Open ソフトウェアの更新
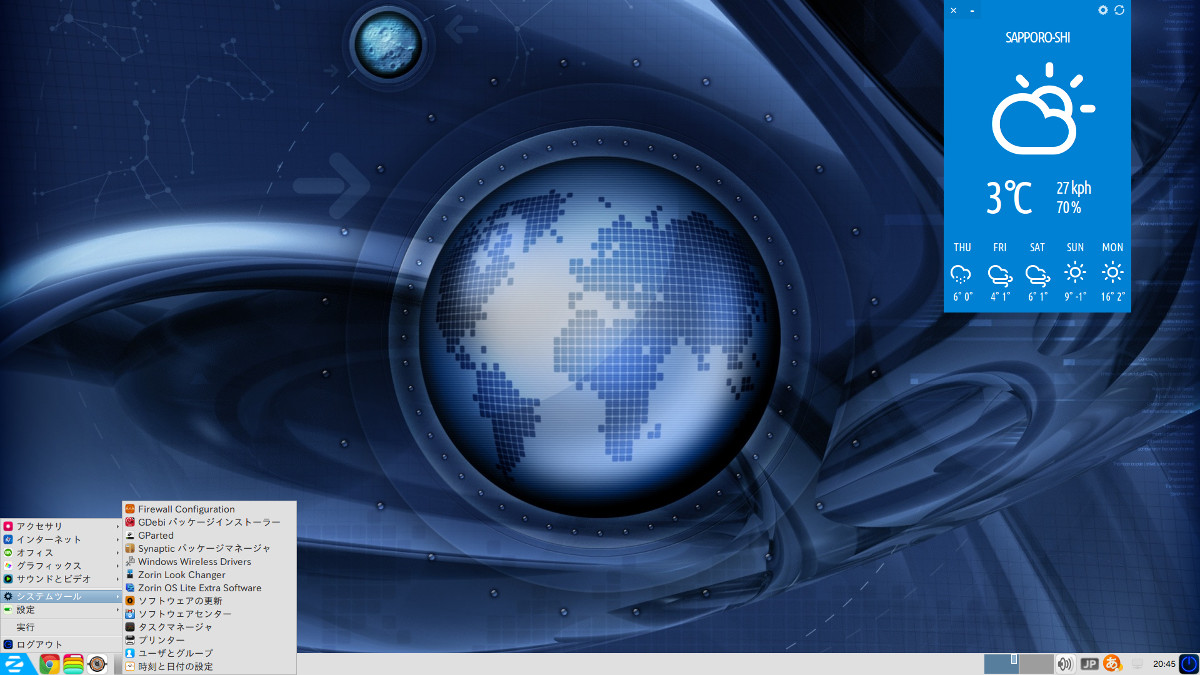This screenshot has height=675, width=1200. point(209,600)
